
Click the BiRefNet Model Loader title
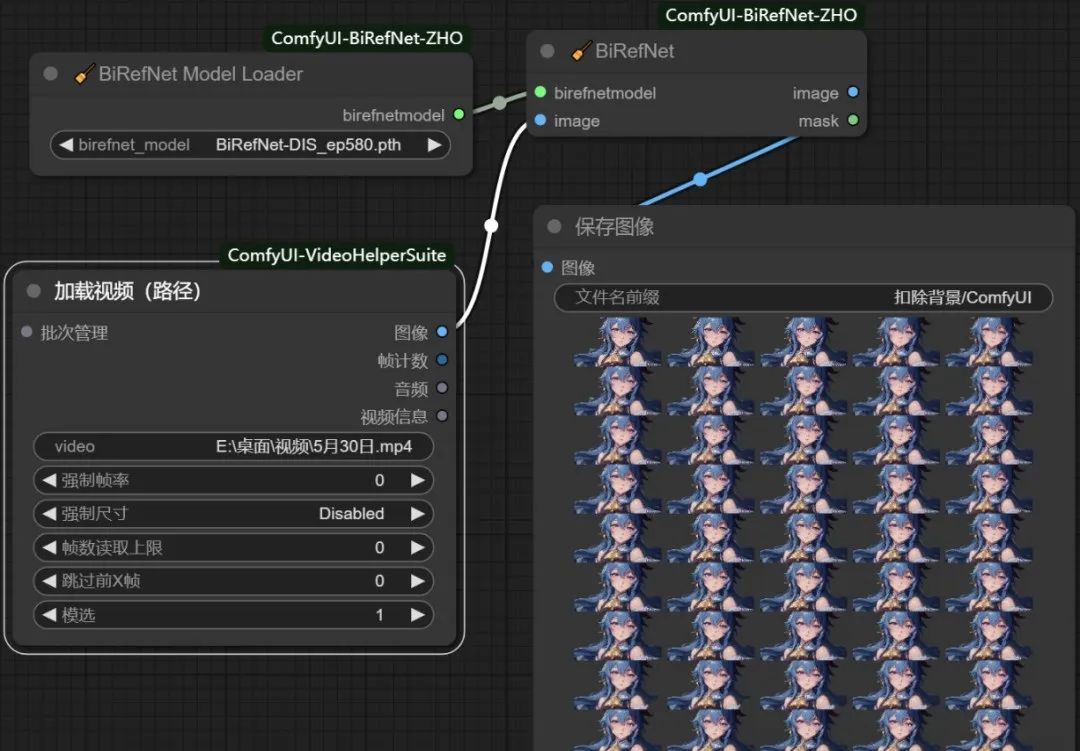pyautogui.click(x=200, y=74)
